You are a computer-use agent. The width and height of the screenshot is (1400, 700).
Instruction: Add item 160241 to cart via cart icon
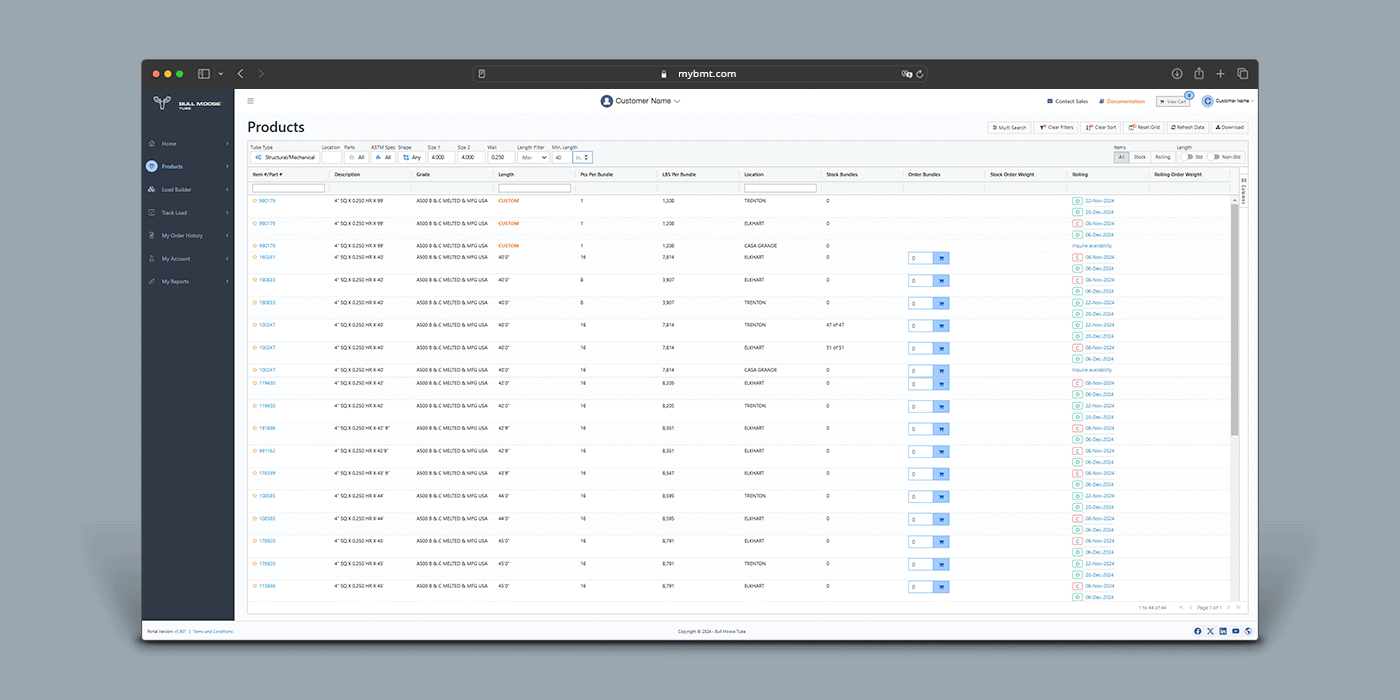(x=941, y=258)
